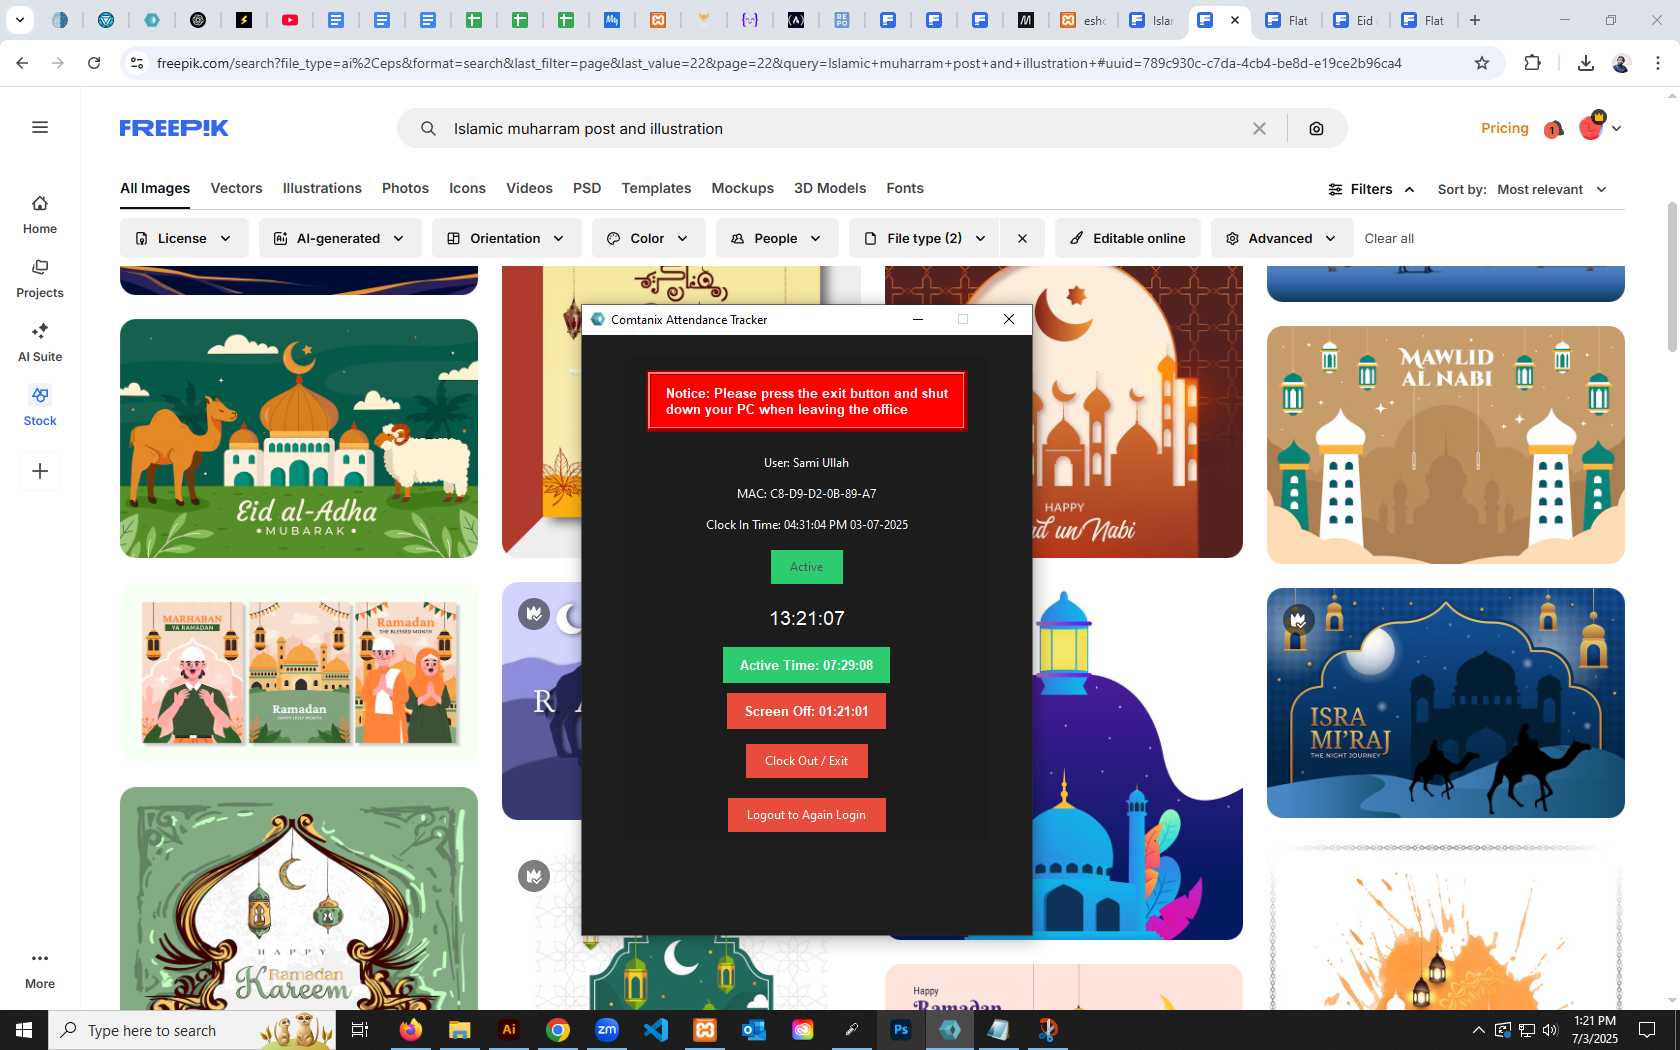
Task: Bookmark this page with star icon
Action: pyautogui.click(x=1482, y=63)
